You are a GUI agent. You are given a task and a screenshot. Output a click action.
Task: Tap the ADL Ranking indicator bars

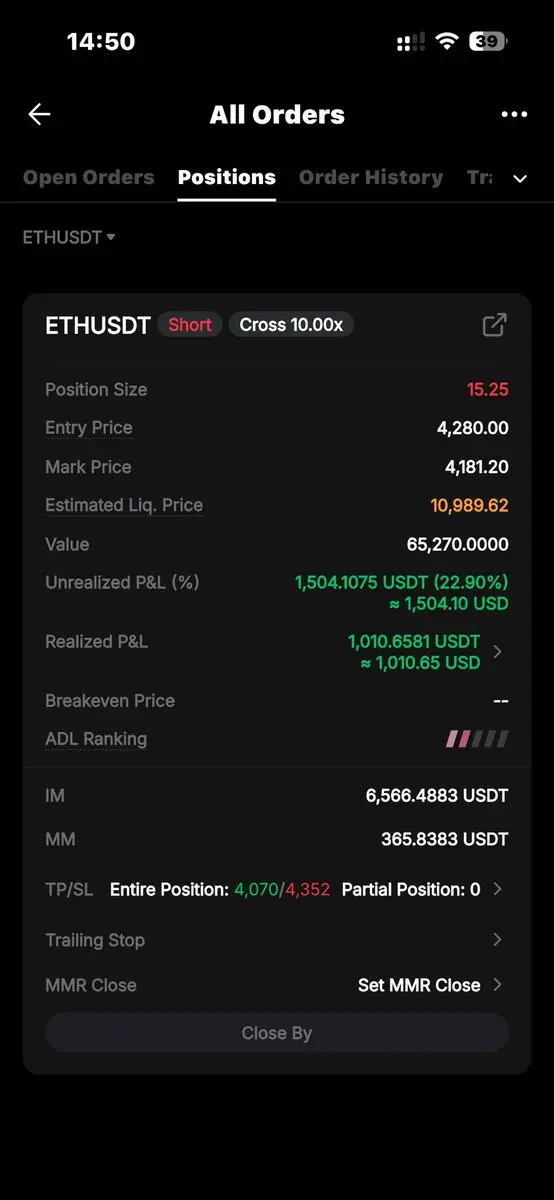coord(477,739)
